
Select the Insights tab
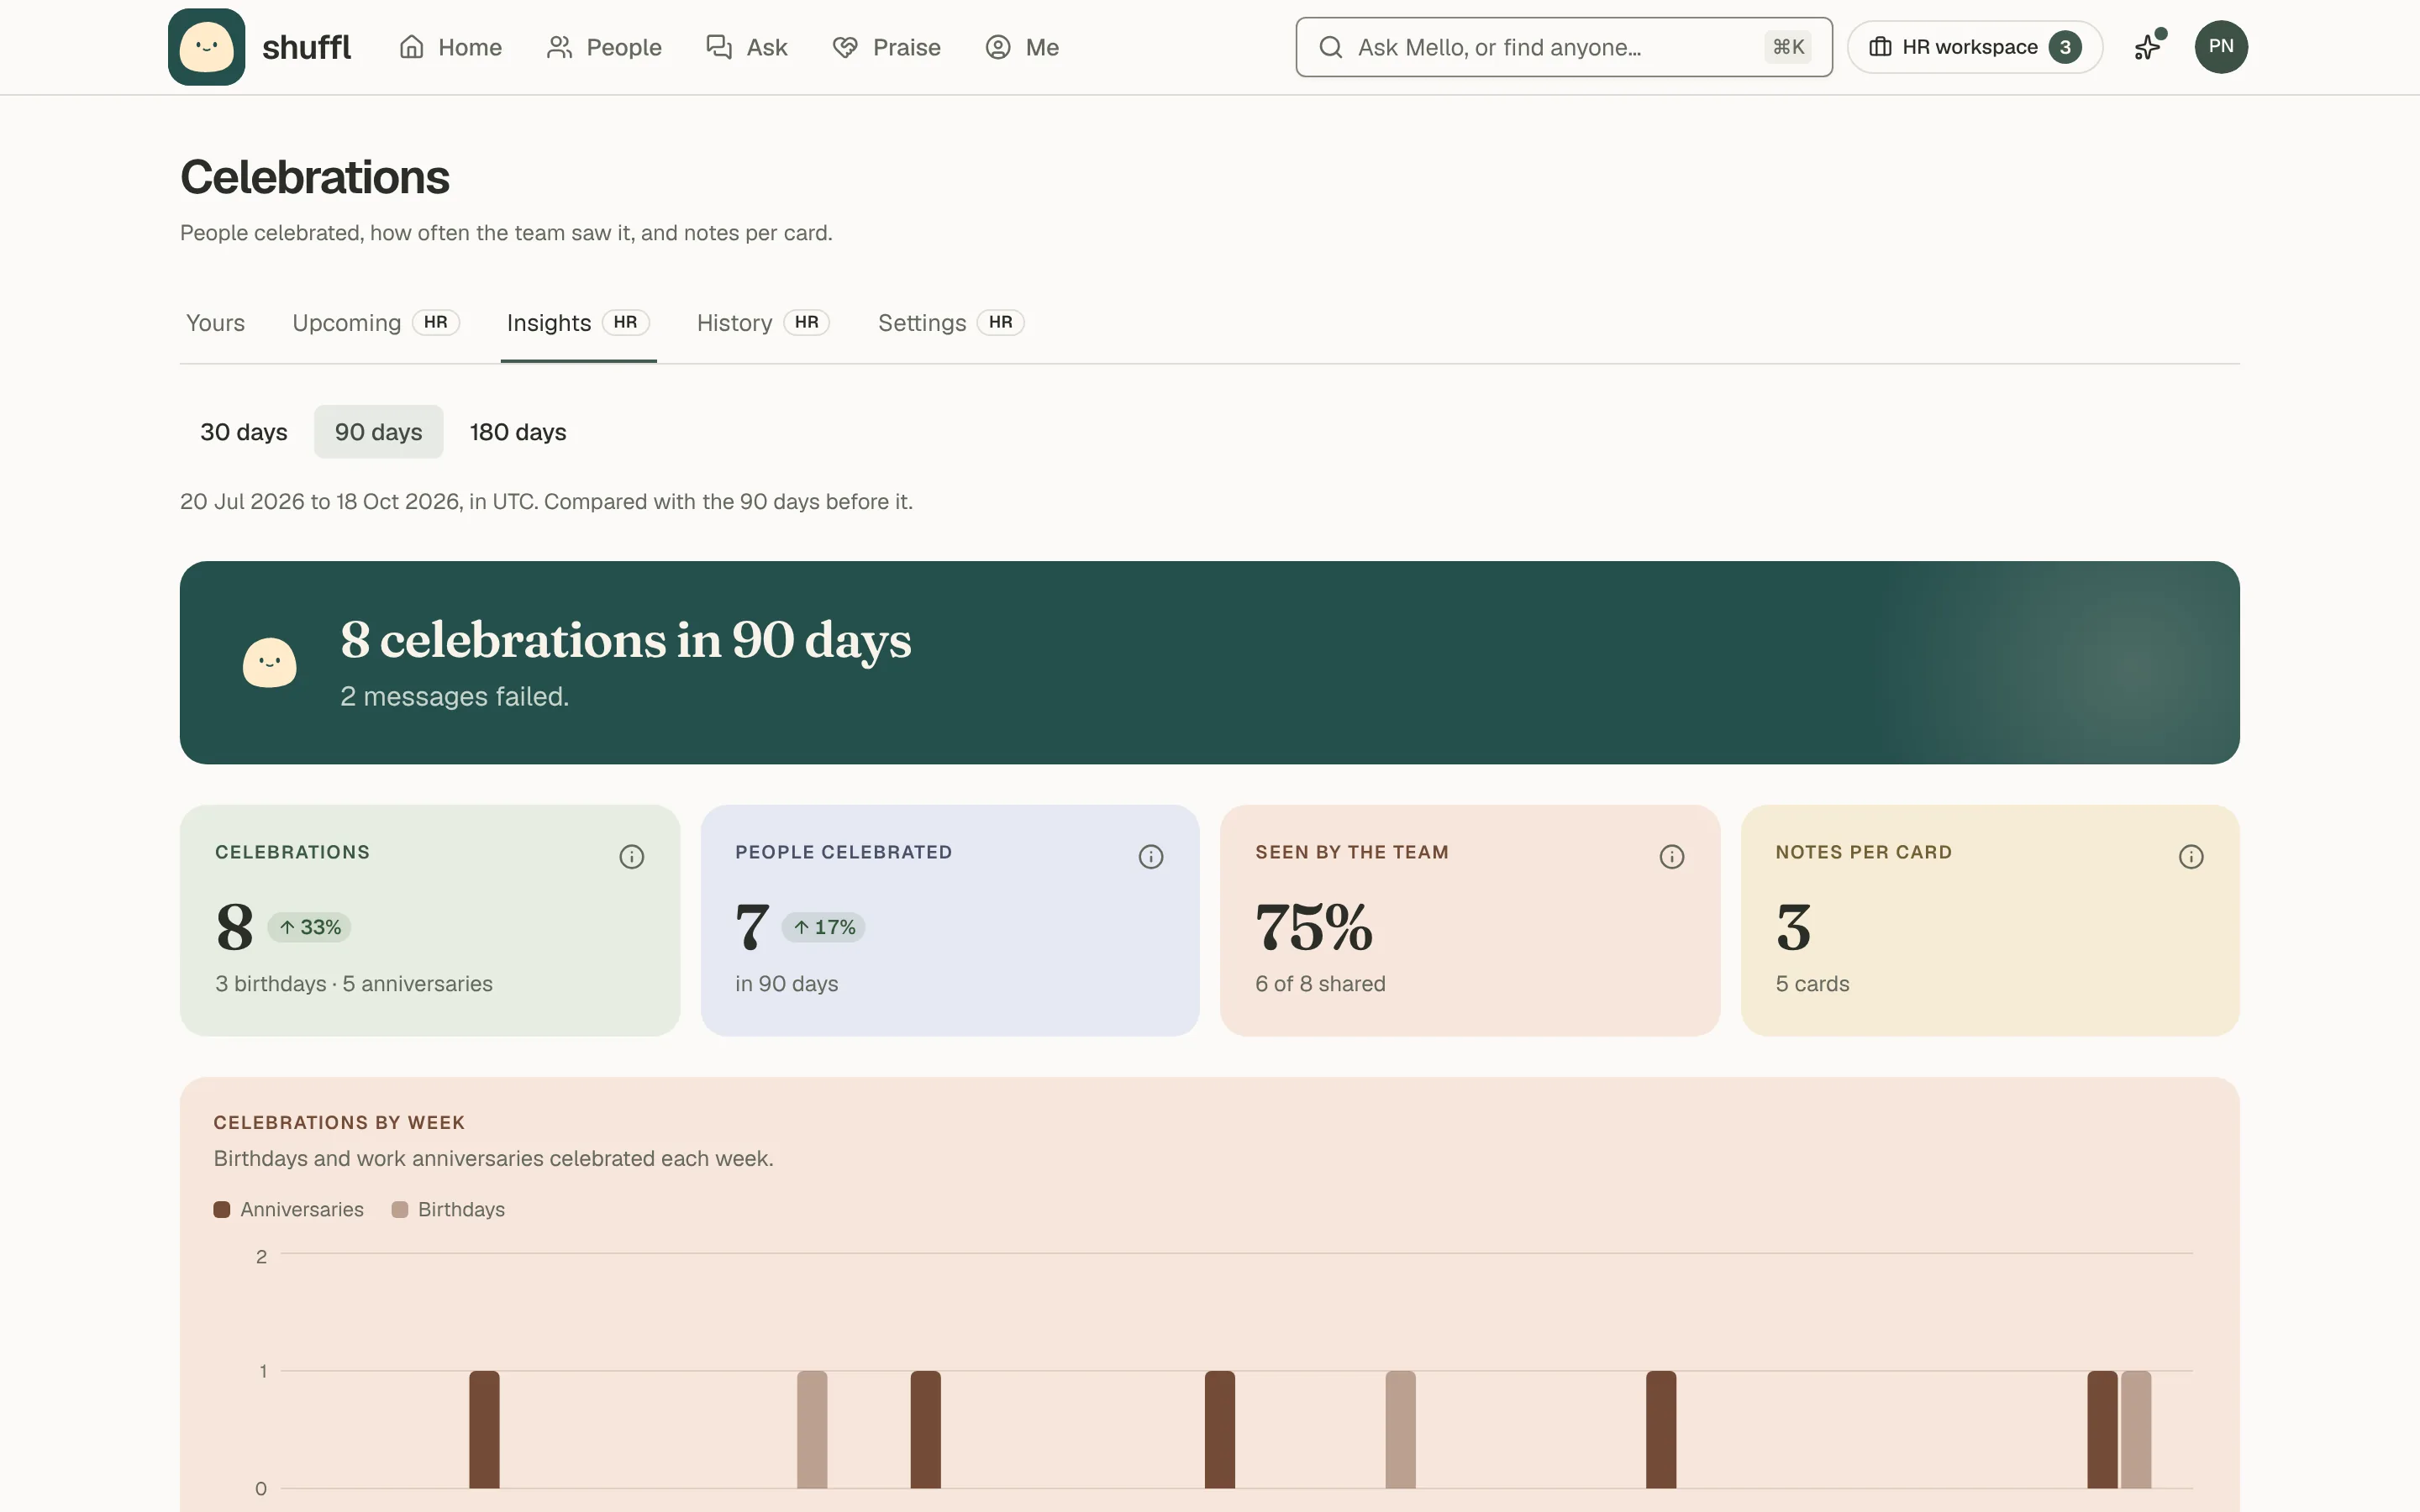[578, 323]
